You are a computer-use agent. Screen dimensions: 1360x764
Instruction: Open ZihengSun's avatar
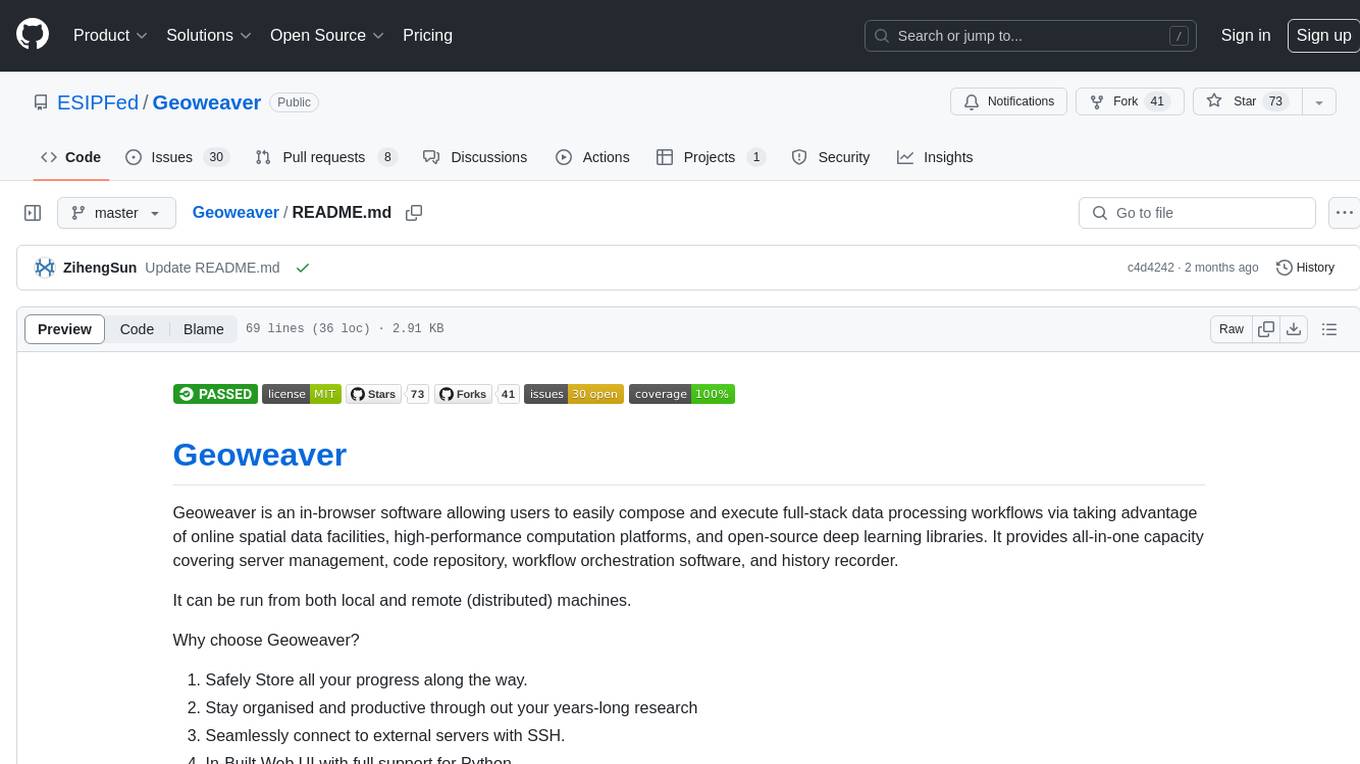45,267
